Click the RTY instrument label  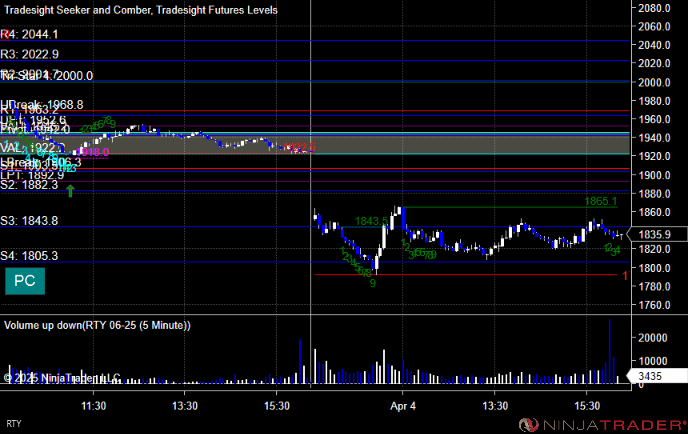tap(14, 424)
